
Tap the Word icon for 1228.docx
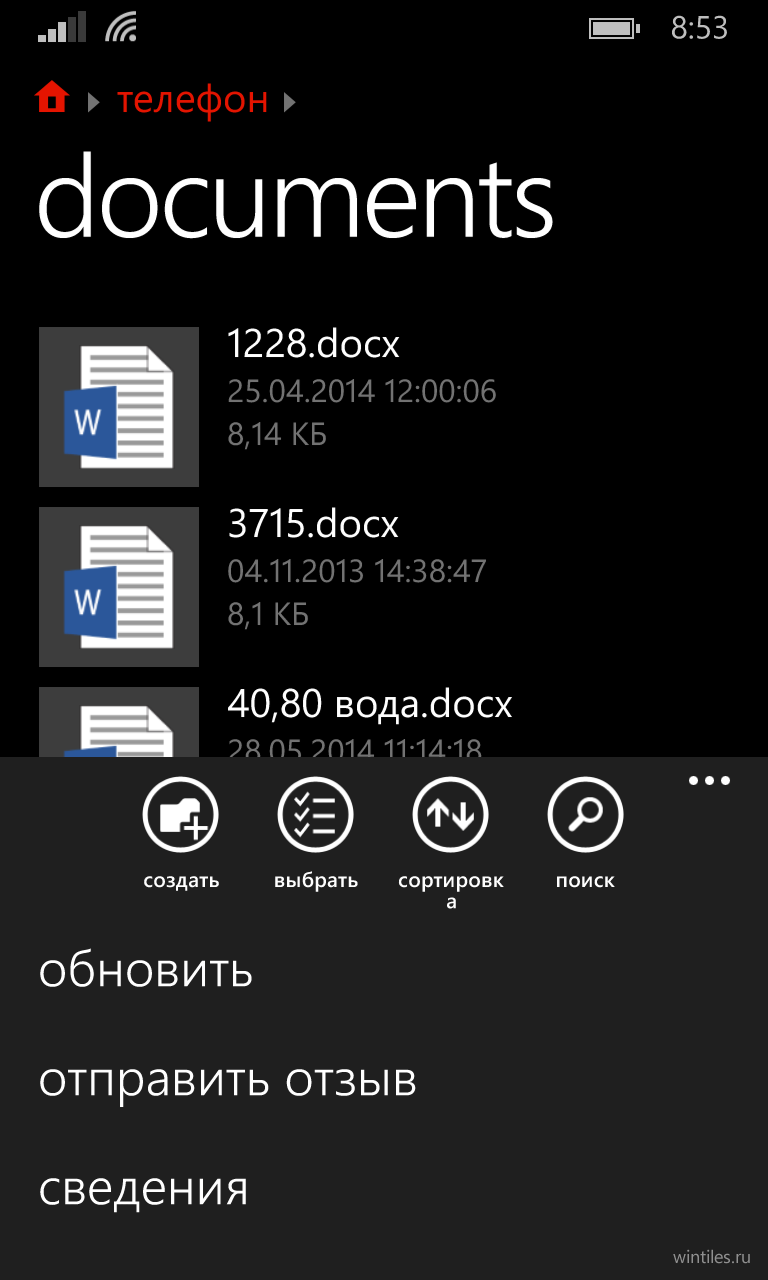pos(119,407)
